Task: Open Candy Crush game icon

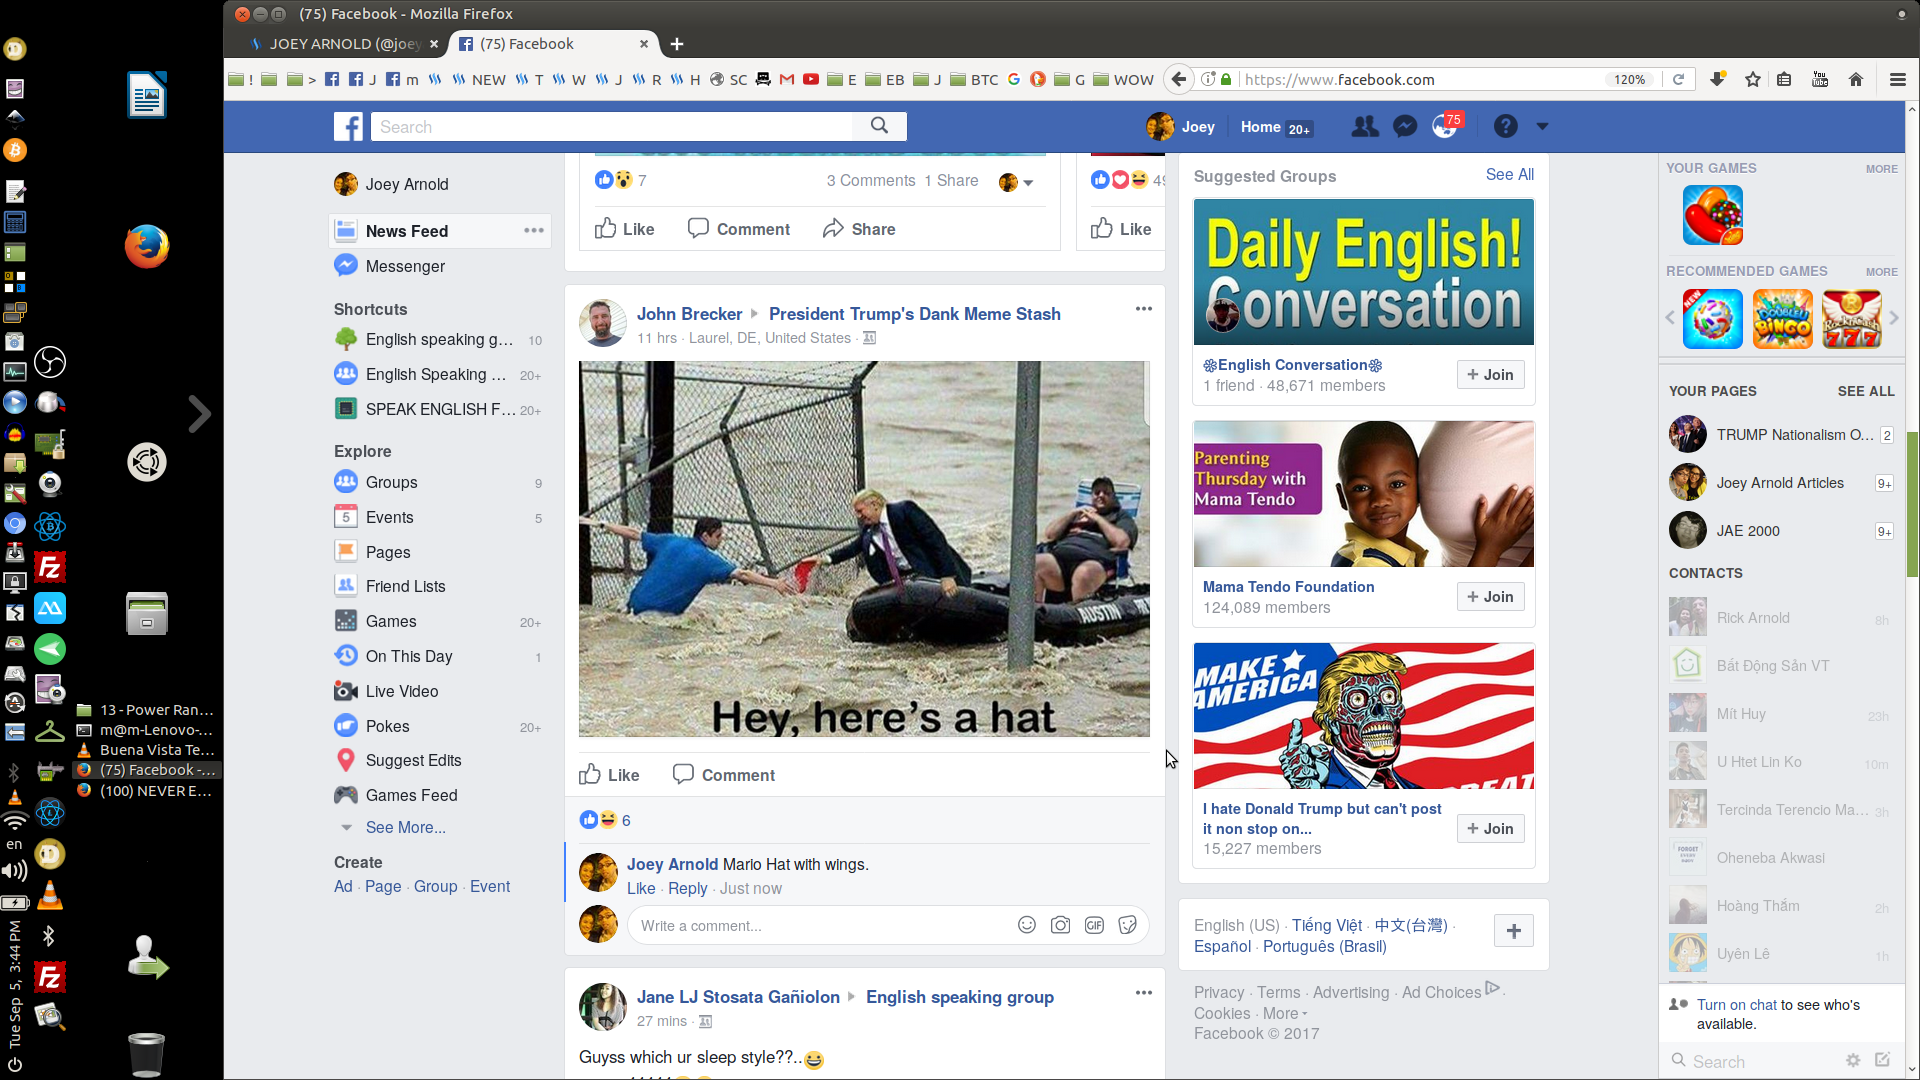Action: tap(1712, 215)
